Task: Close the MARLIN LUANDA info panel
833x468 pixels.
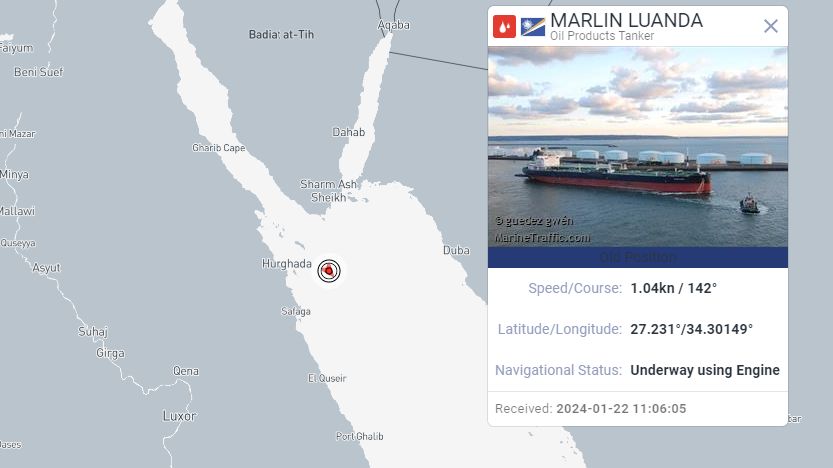Action: (x=770, y=26)
